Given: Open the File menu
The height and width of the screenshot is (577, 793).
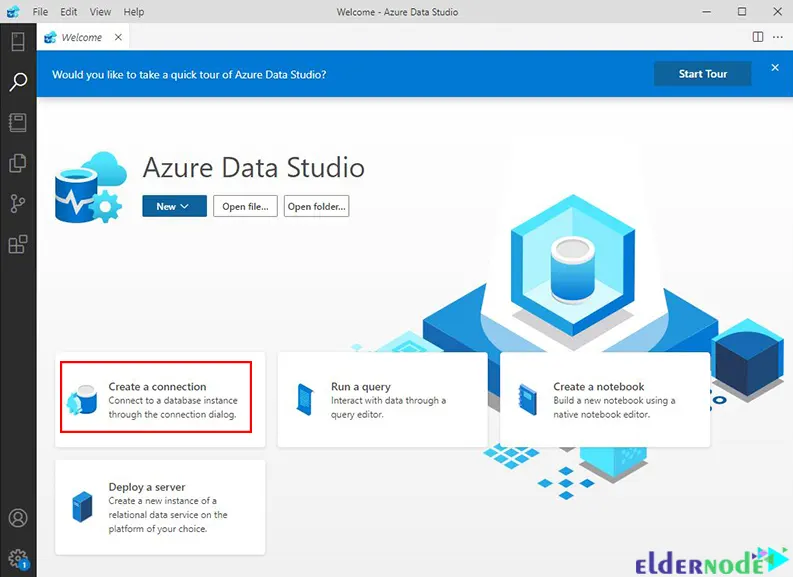Looking at the screenshot, I should (x=40, y=12).
